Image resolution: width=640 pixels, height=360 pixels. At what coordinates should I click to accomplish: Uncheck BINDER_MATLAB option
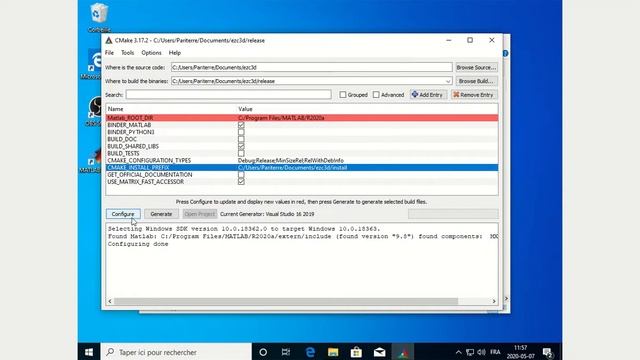tap(241, 125)
